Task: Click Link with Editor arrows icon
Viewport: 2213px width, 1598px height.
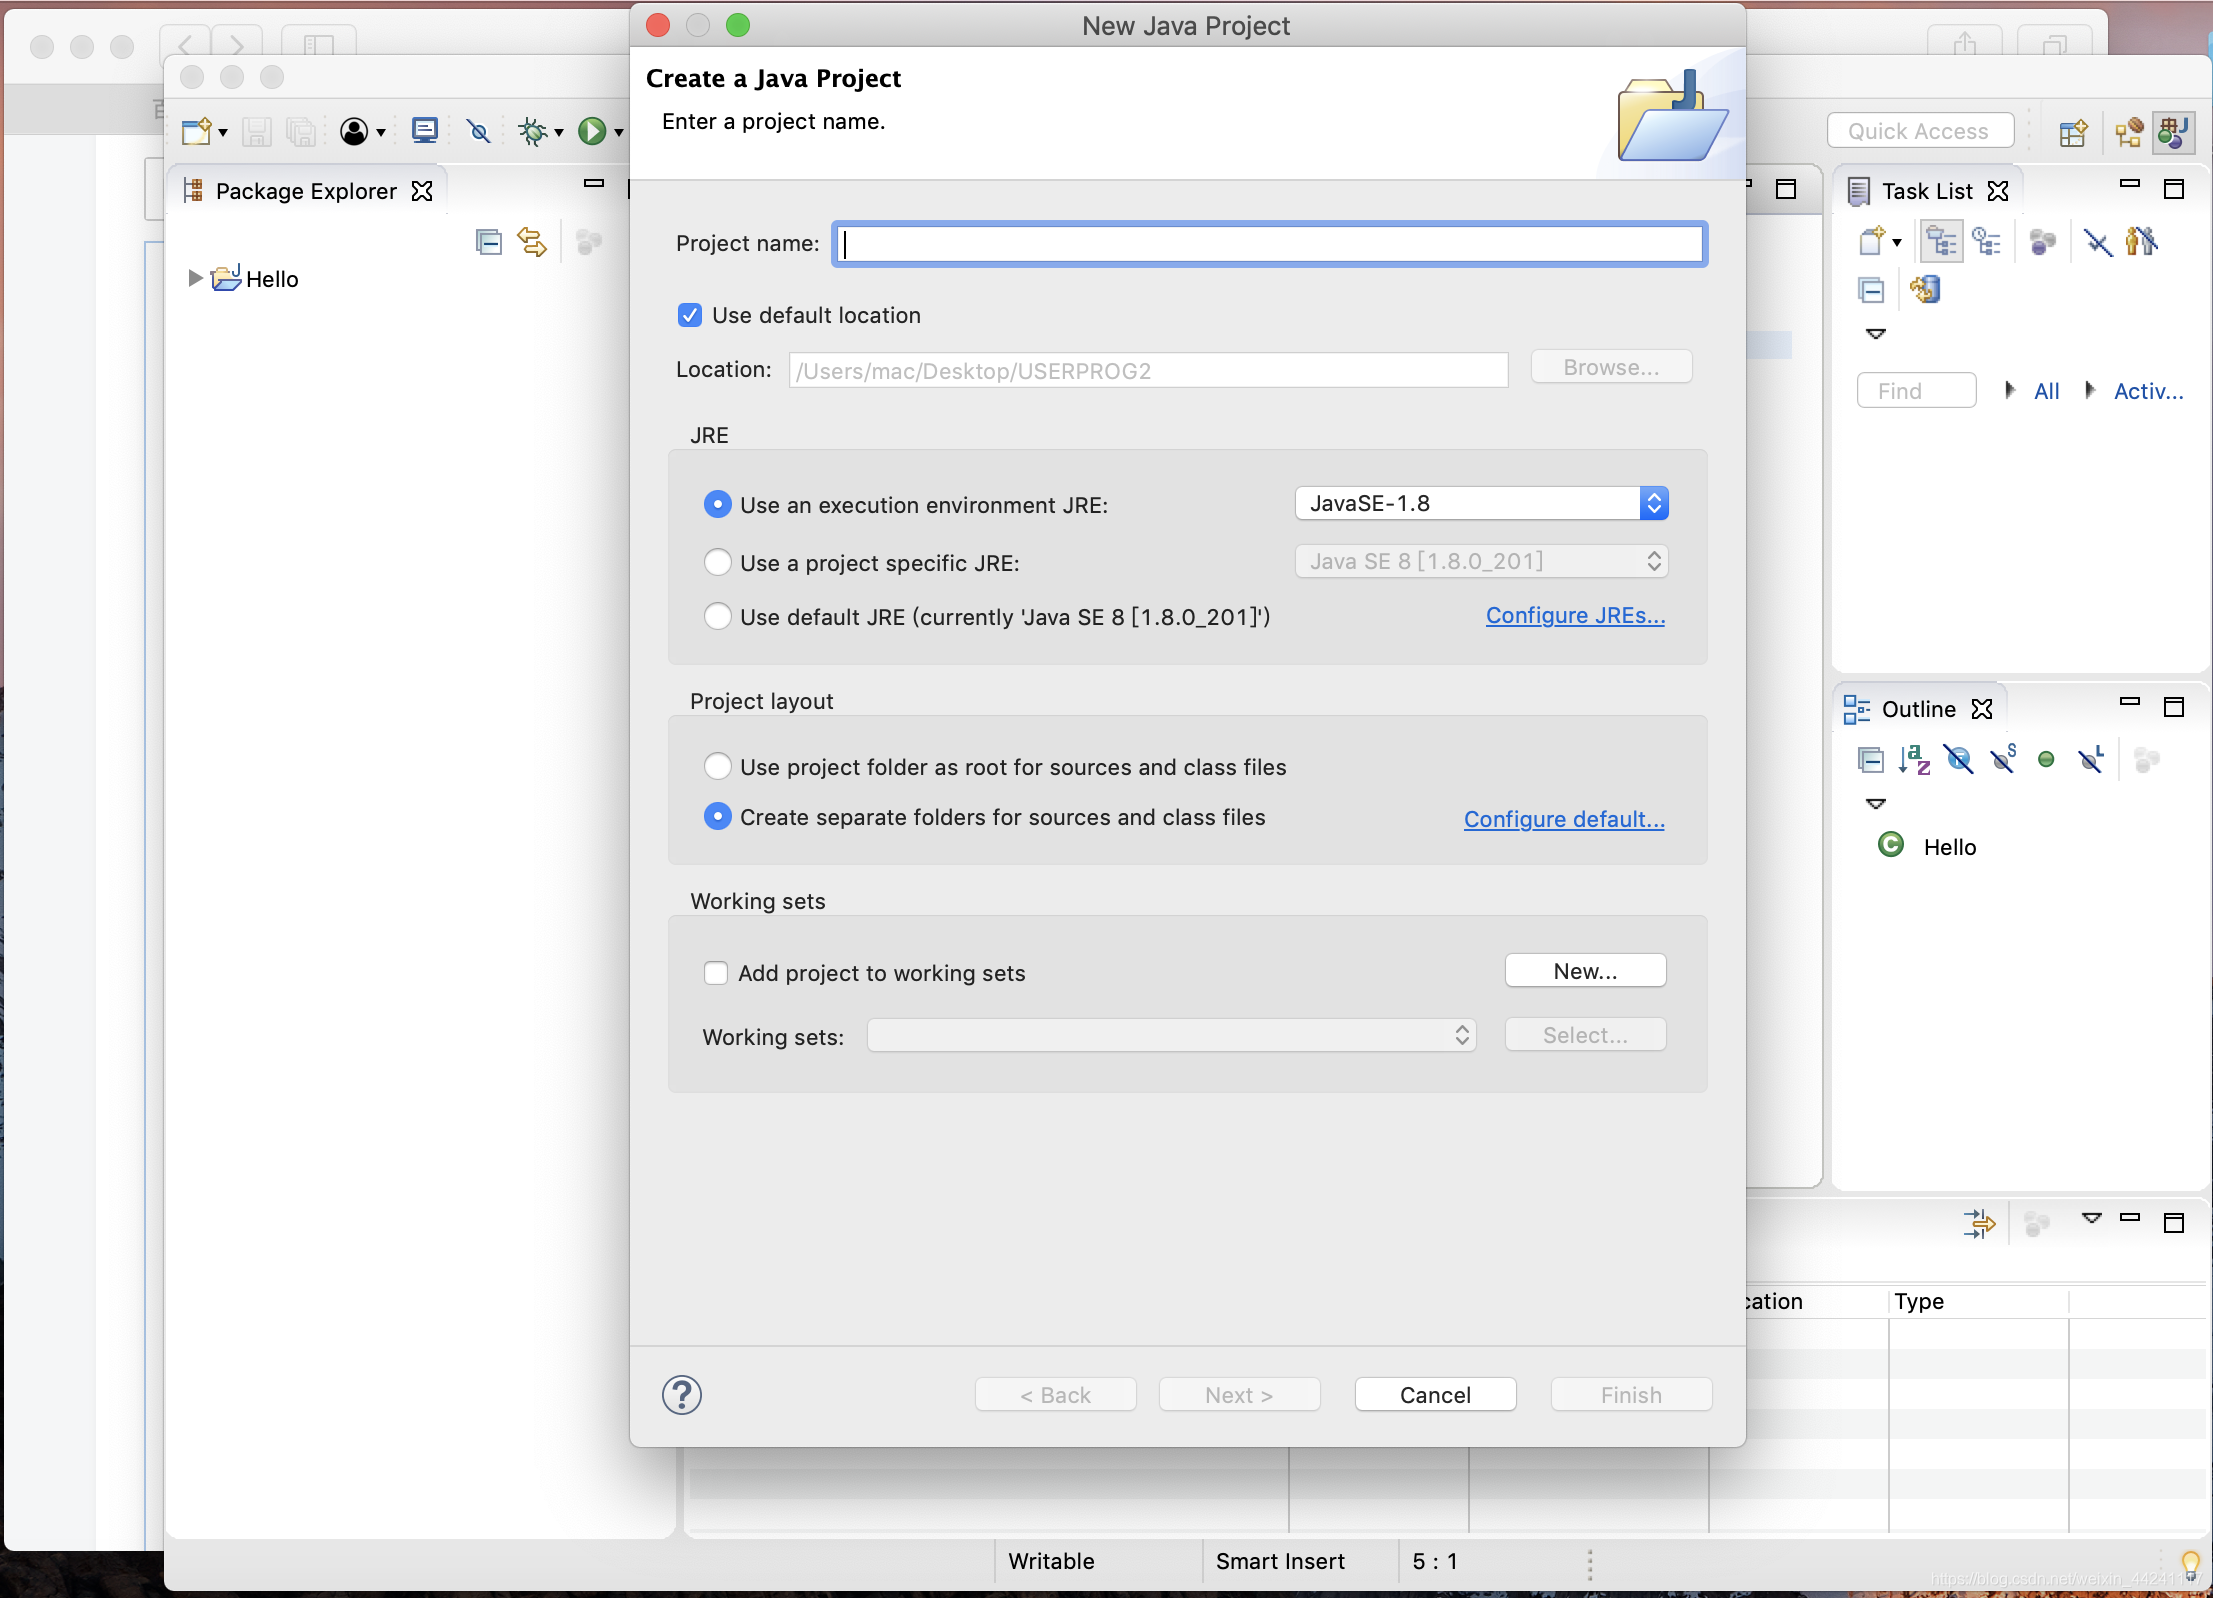Action: click(x=532, y=242)
